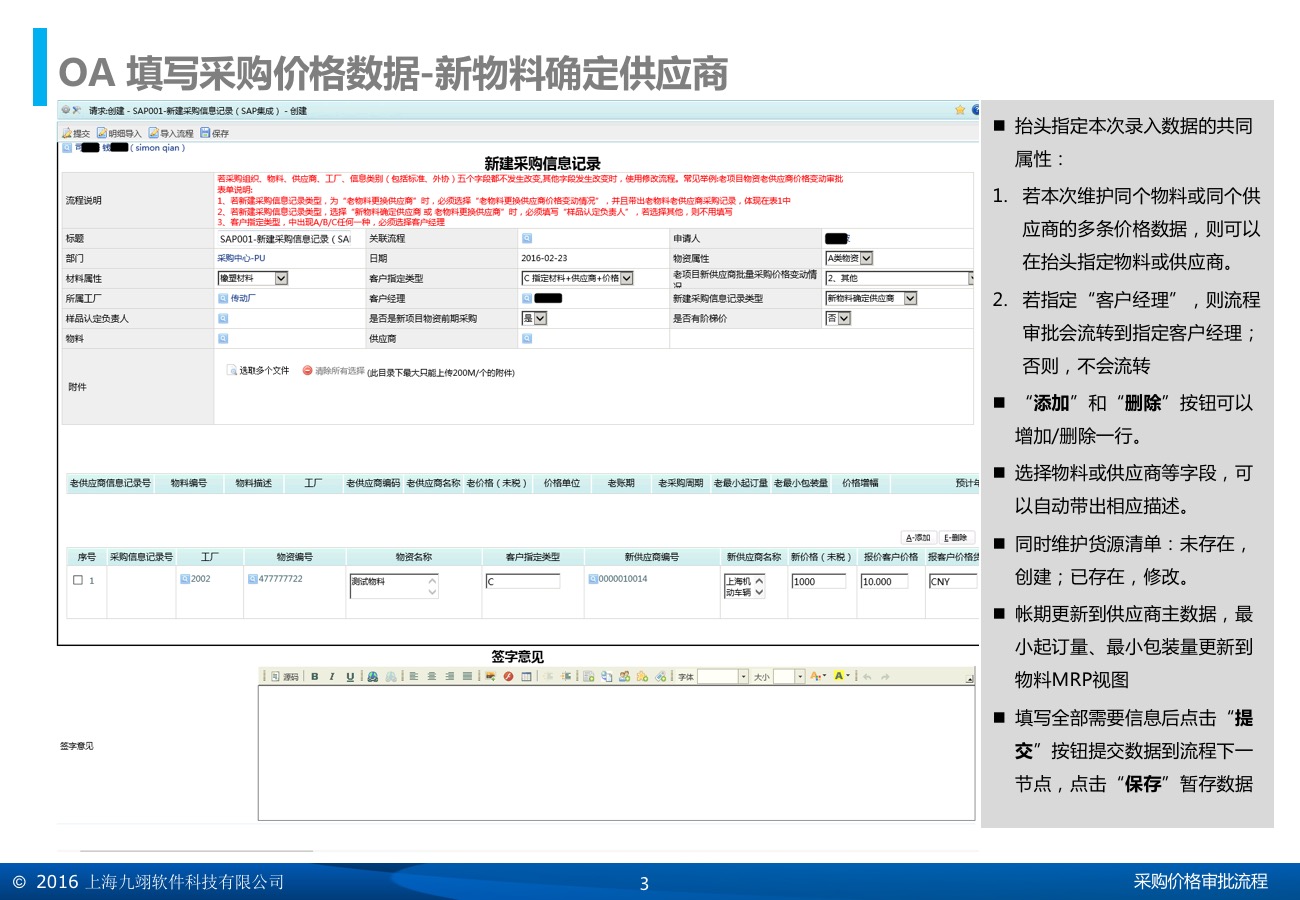Click the 新价格(未税) input field with 1000

pos(818,581)
